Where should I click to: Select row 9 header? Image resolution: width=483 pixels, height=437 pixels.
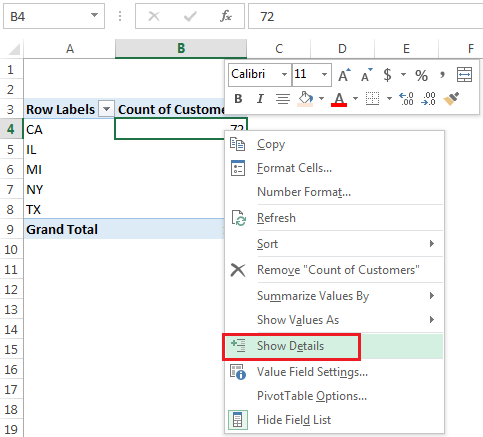coord(11,229)
